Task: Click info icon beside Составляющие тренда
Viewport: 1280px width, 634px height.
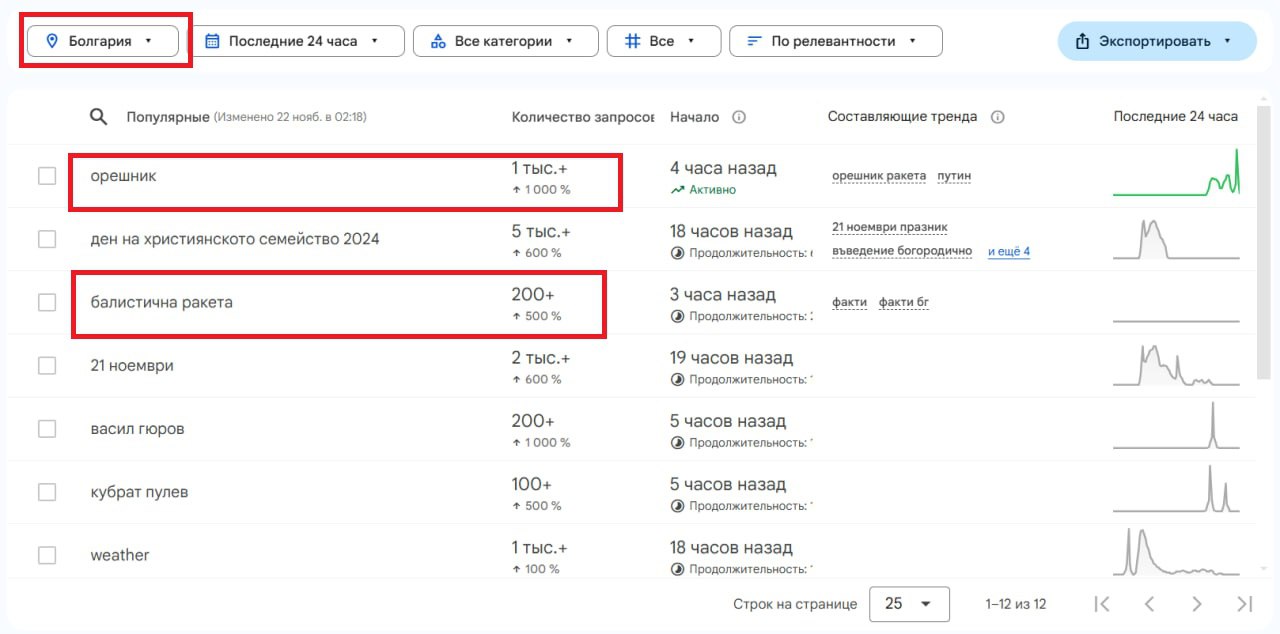Action: (x=997, y=117)
